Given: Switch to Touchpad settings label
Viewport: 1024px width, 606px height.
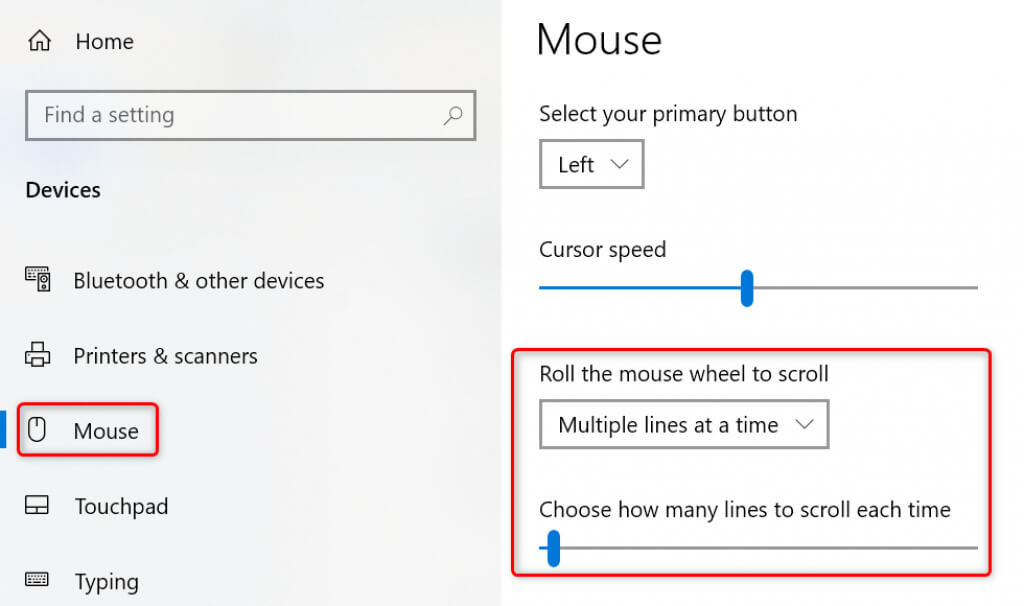Looking at the screenshot, I should 121,507.
